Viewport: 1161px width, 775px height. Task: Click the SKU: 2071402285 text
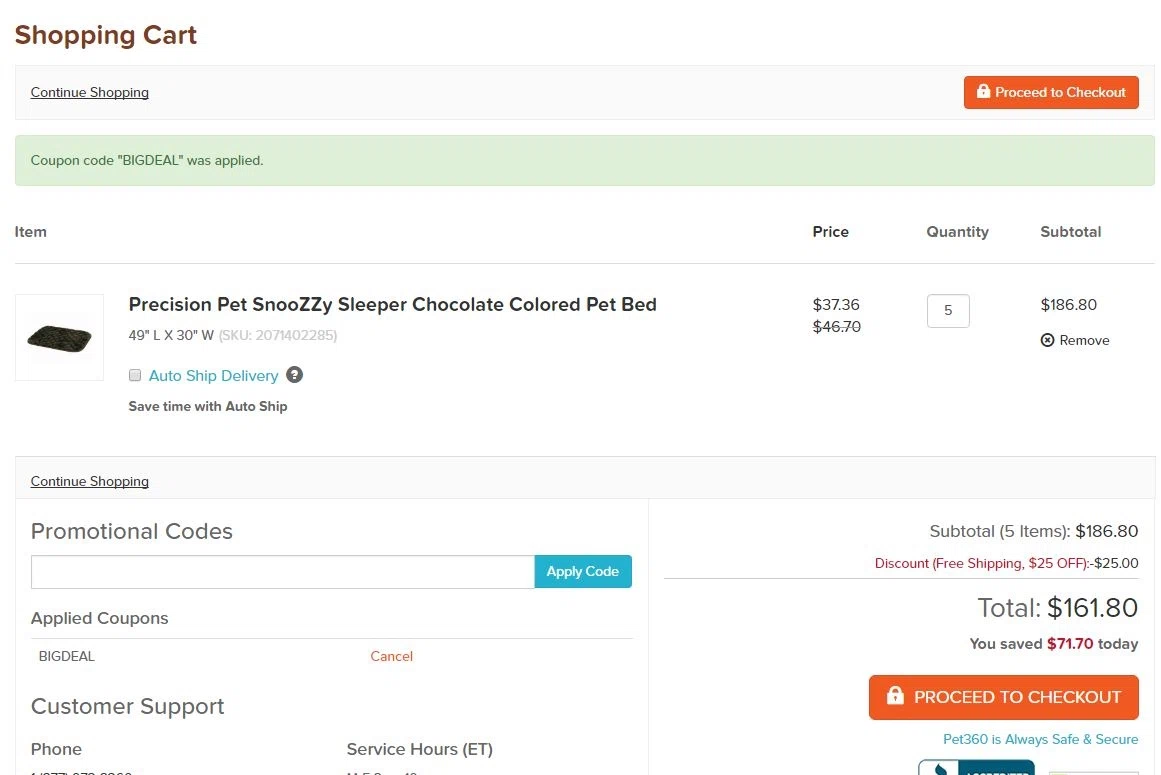pyautogui.click(x=278, y=335)
